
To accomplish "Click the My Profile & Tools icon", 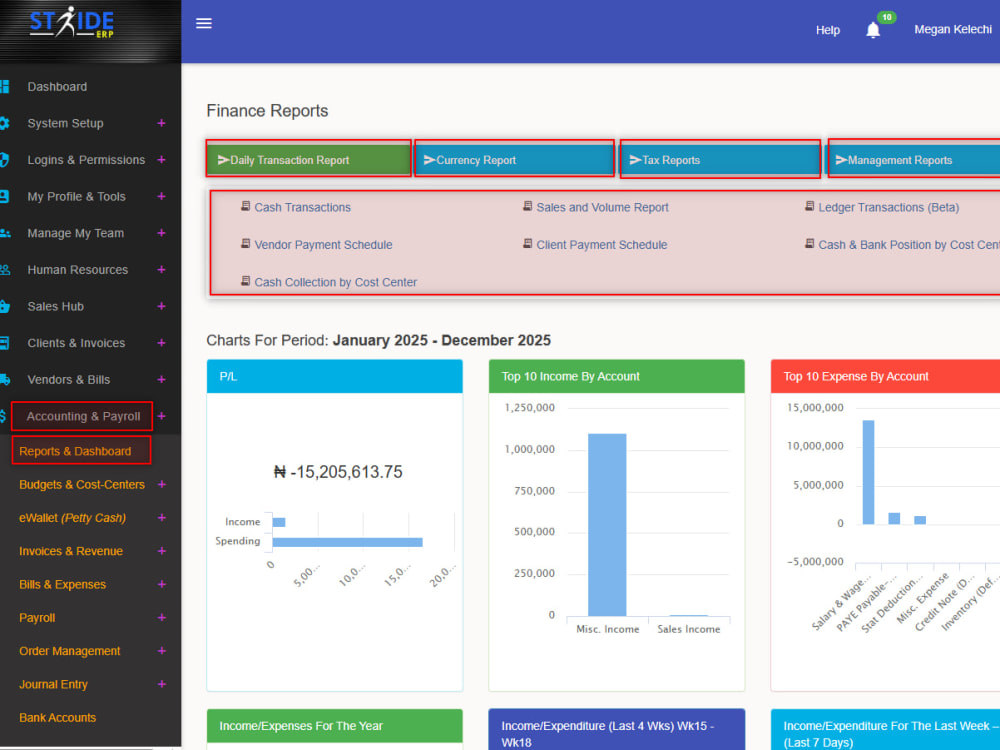I will click(x=4, y=196).
